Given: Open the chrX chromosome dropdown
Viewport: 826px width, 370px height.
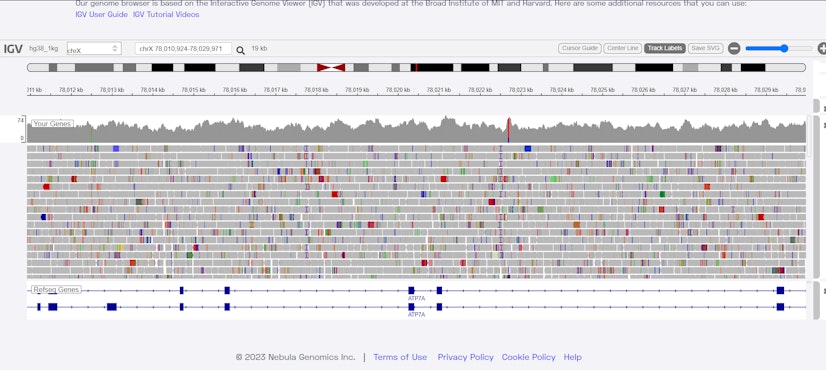Looking at the screenshot, I should pyautogui.click(x=94, y=49).
